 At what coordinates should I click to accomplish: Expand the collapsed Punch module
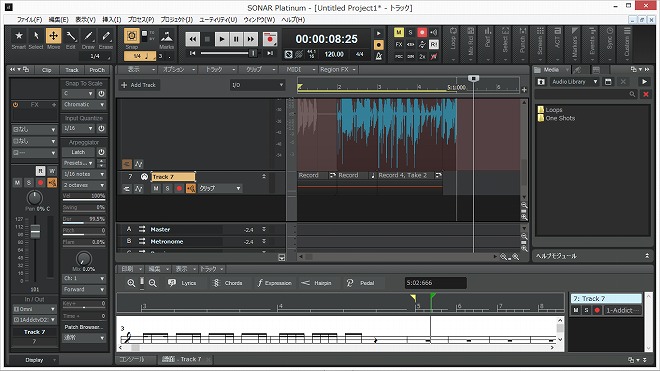(522, 44)
